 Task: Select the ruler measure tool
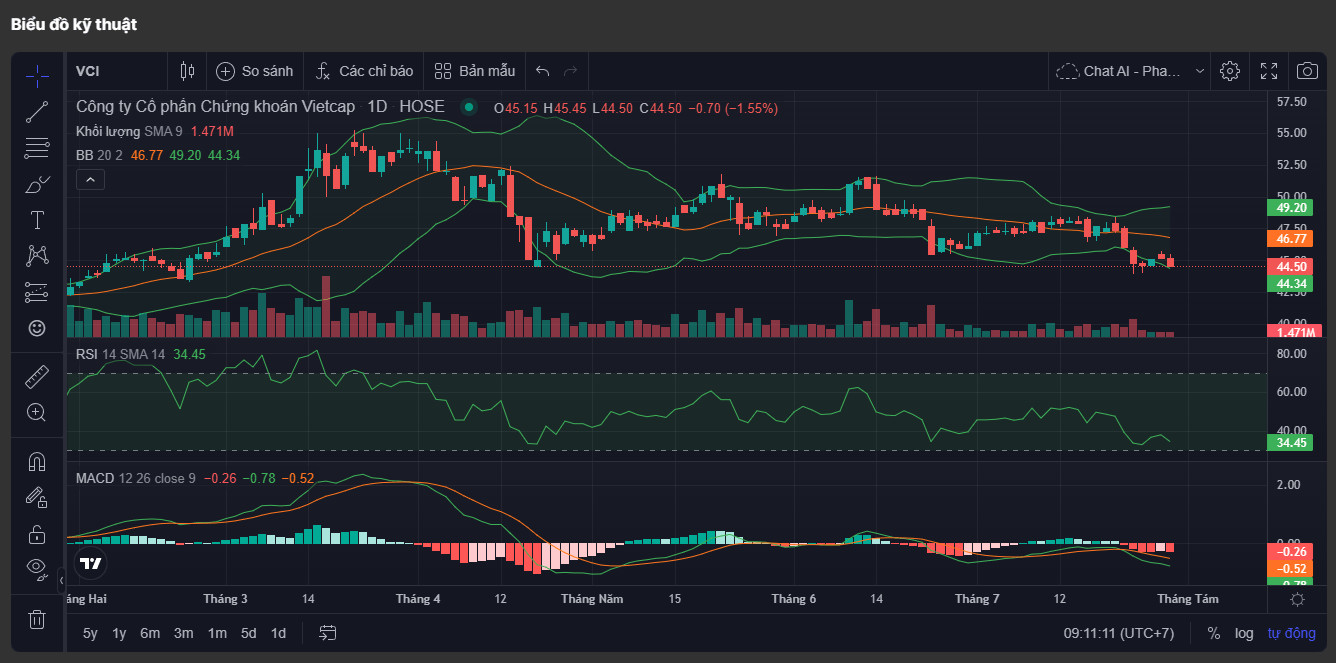coord(37,376)
